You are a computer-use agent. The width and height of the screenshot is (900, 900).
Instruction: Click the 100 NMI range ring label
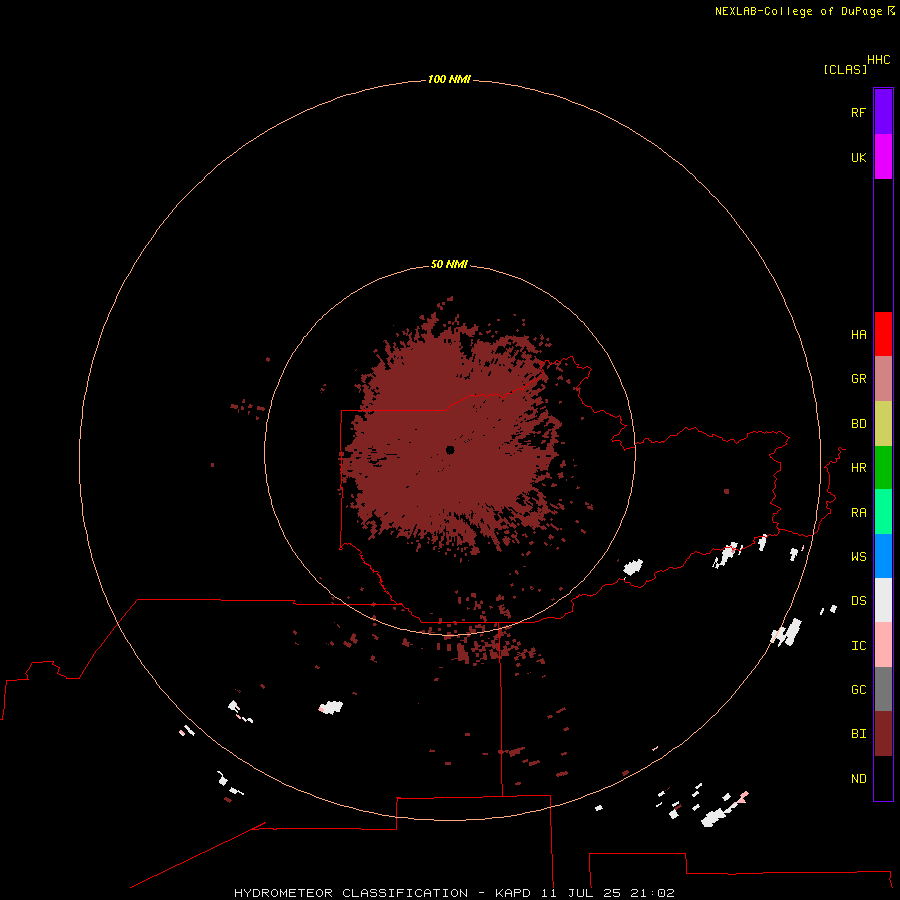tap(449, 79)
